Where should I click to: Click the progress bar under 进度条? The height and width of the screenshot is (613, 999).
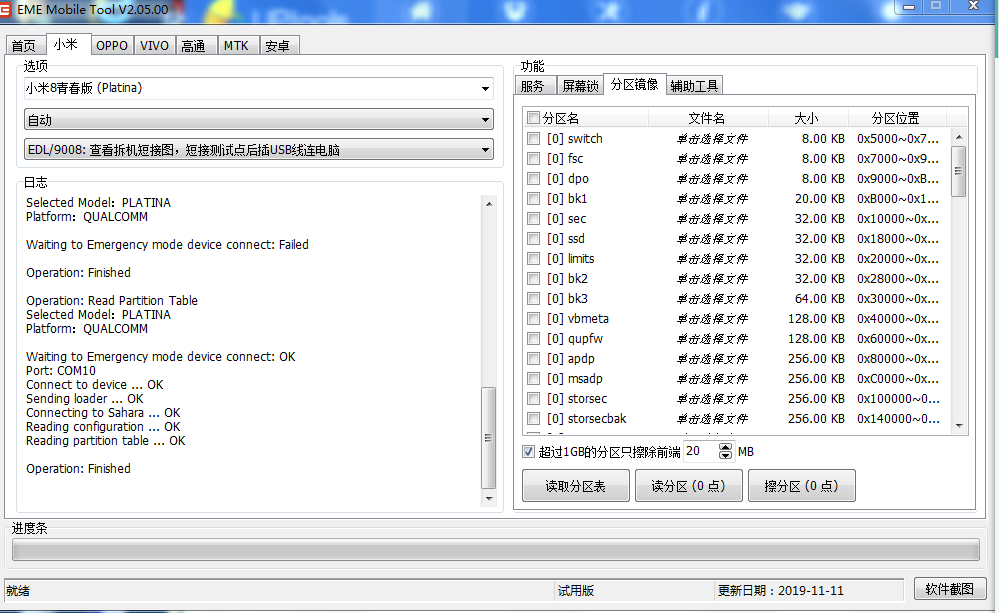coord(496,549)
